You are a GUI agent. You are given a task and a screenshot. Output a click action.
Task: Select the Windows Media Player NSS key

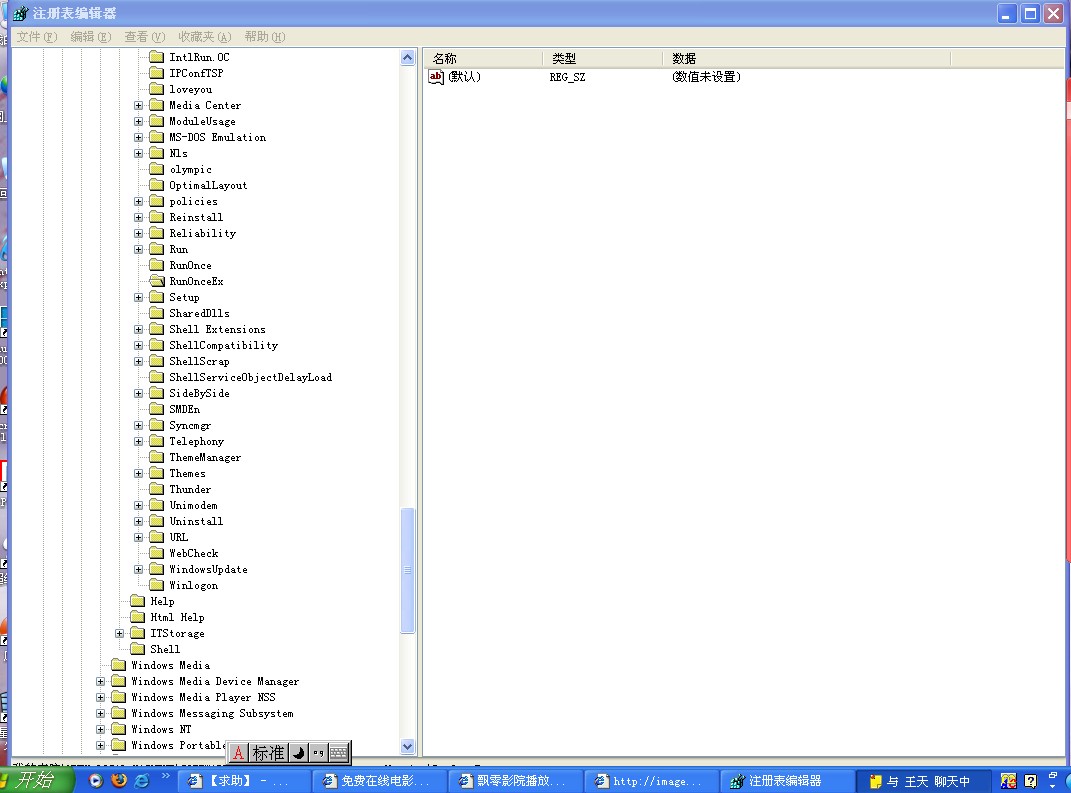click(x=204, y=697)
